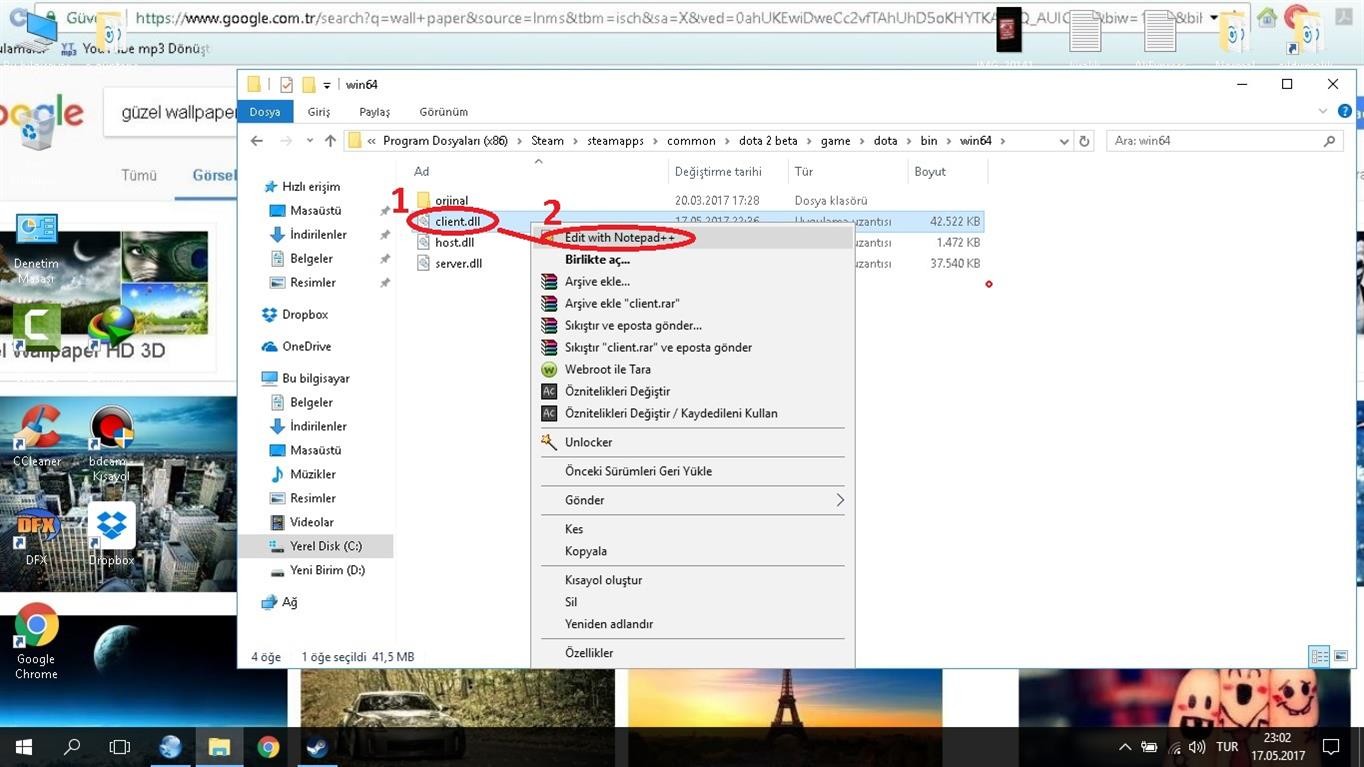The image size is (1364, 767).
Task: Open Windows Start menu
Action: click(x=23, y=747)
